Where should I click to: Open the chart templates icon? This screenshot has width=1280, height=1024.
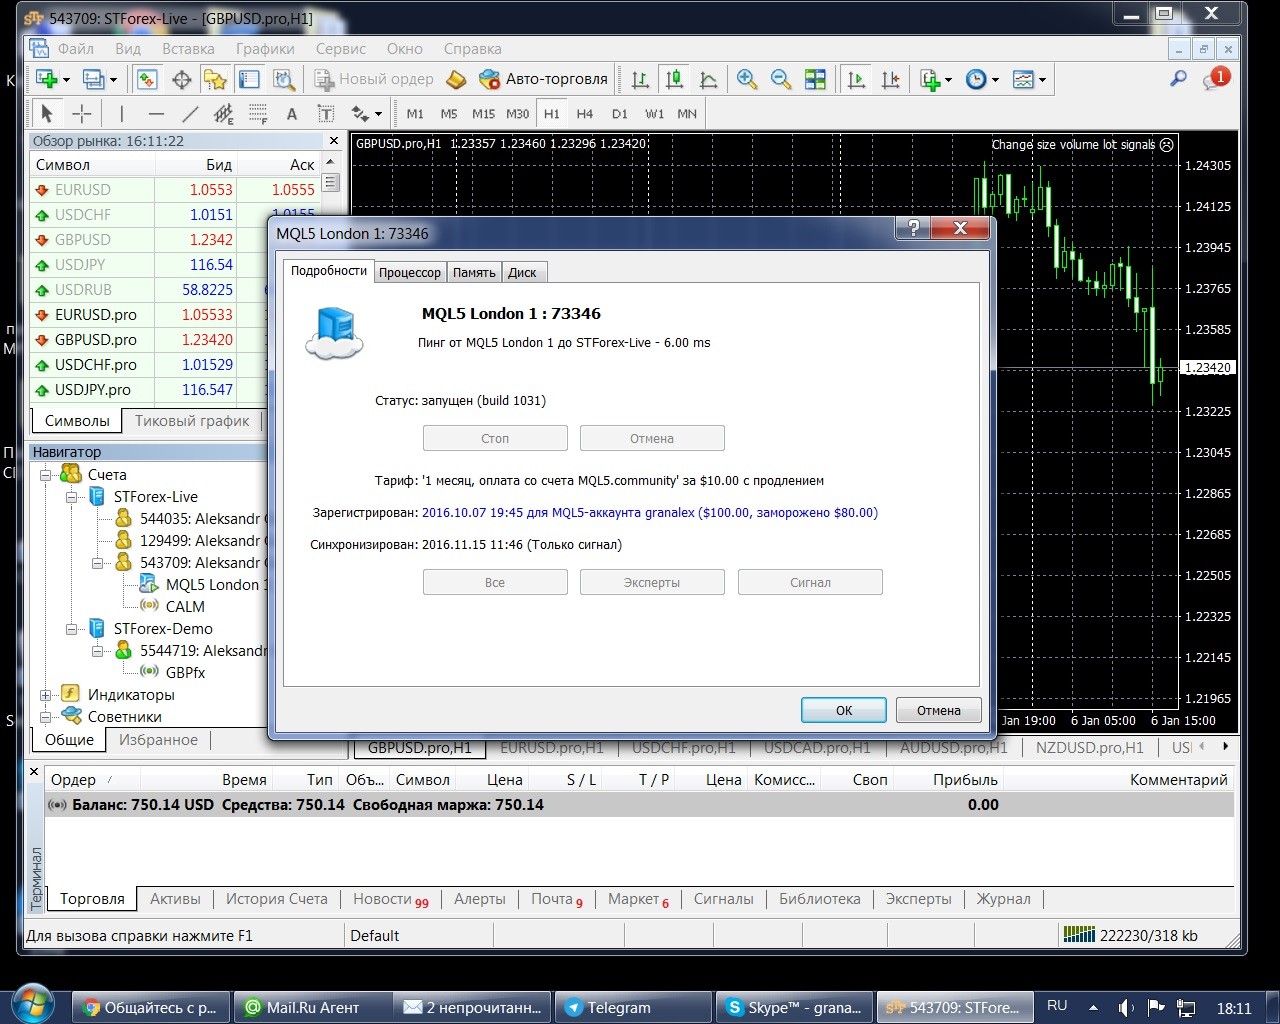pyautogui.click(x=1023, y=79)
